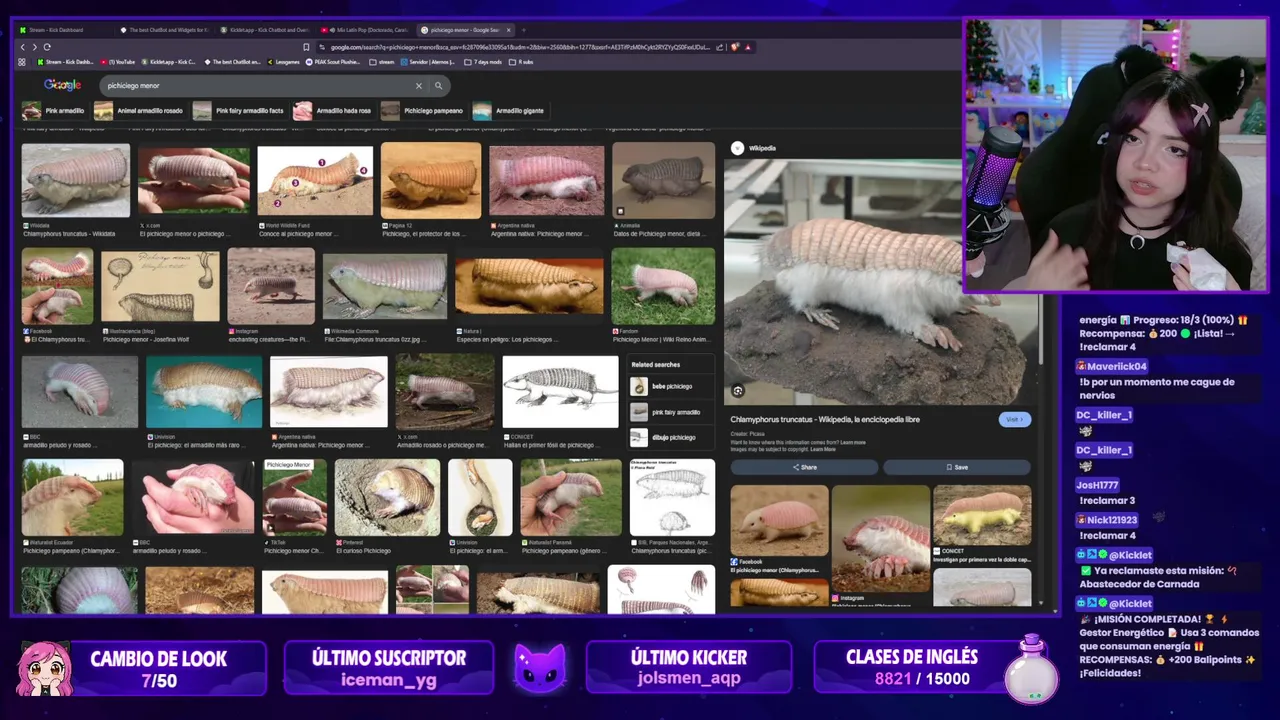Image resolution: width=1280 pixels, height=720 pixels.
Task: Open World Wildlife Fund labeled armadillo thumbnail
Action: pos(315,181)
